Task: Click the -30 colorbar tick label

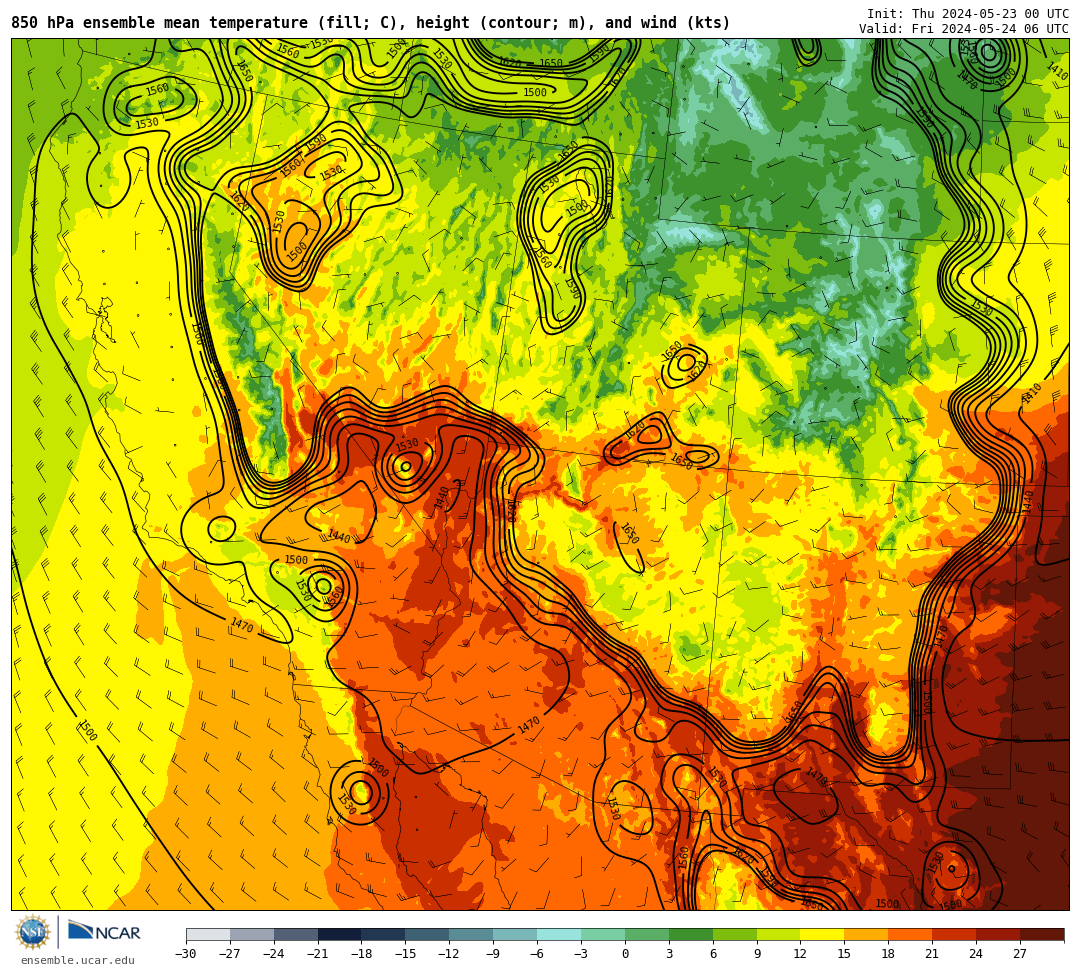Action: click(186, 954)
